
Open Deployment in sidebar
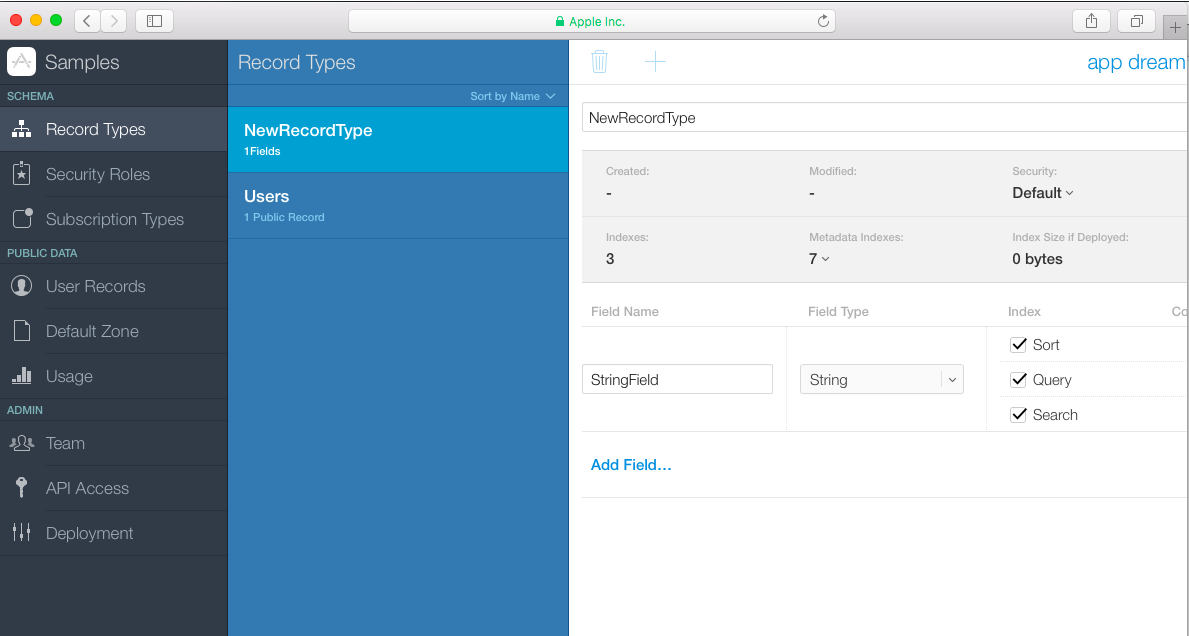[114, 532]
